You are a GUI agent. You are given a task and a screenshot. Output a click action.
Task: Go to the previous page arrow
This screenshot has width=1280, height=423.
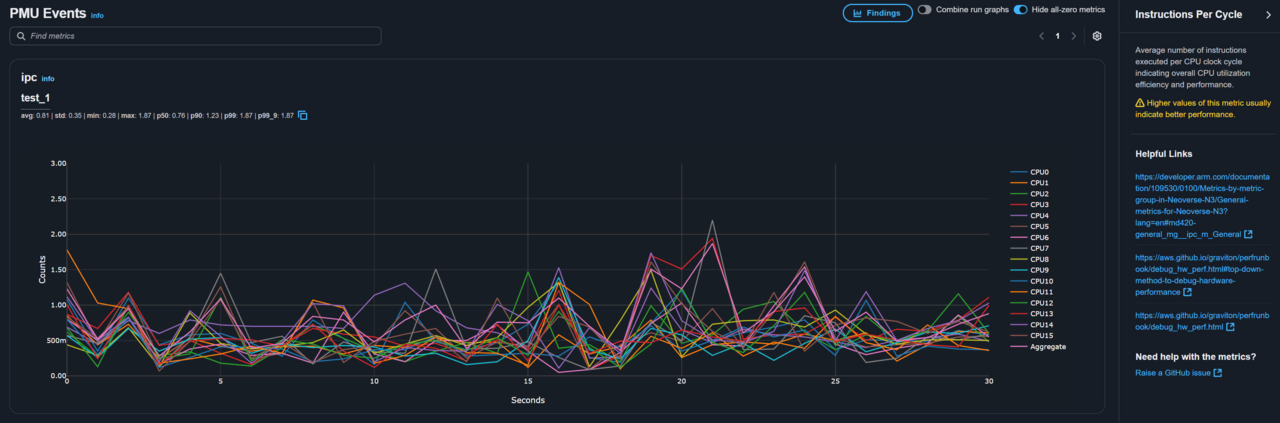(x=1041, y=36)
